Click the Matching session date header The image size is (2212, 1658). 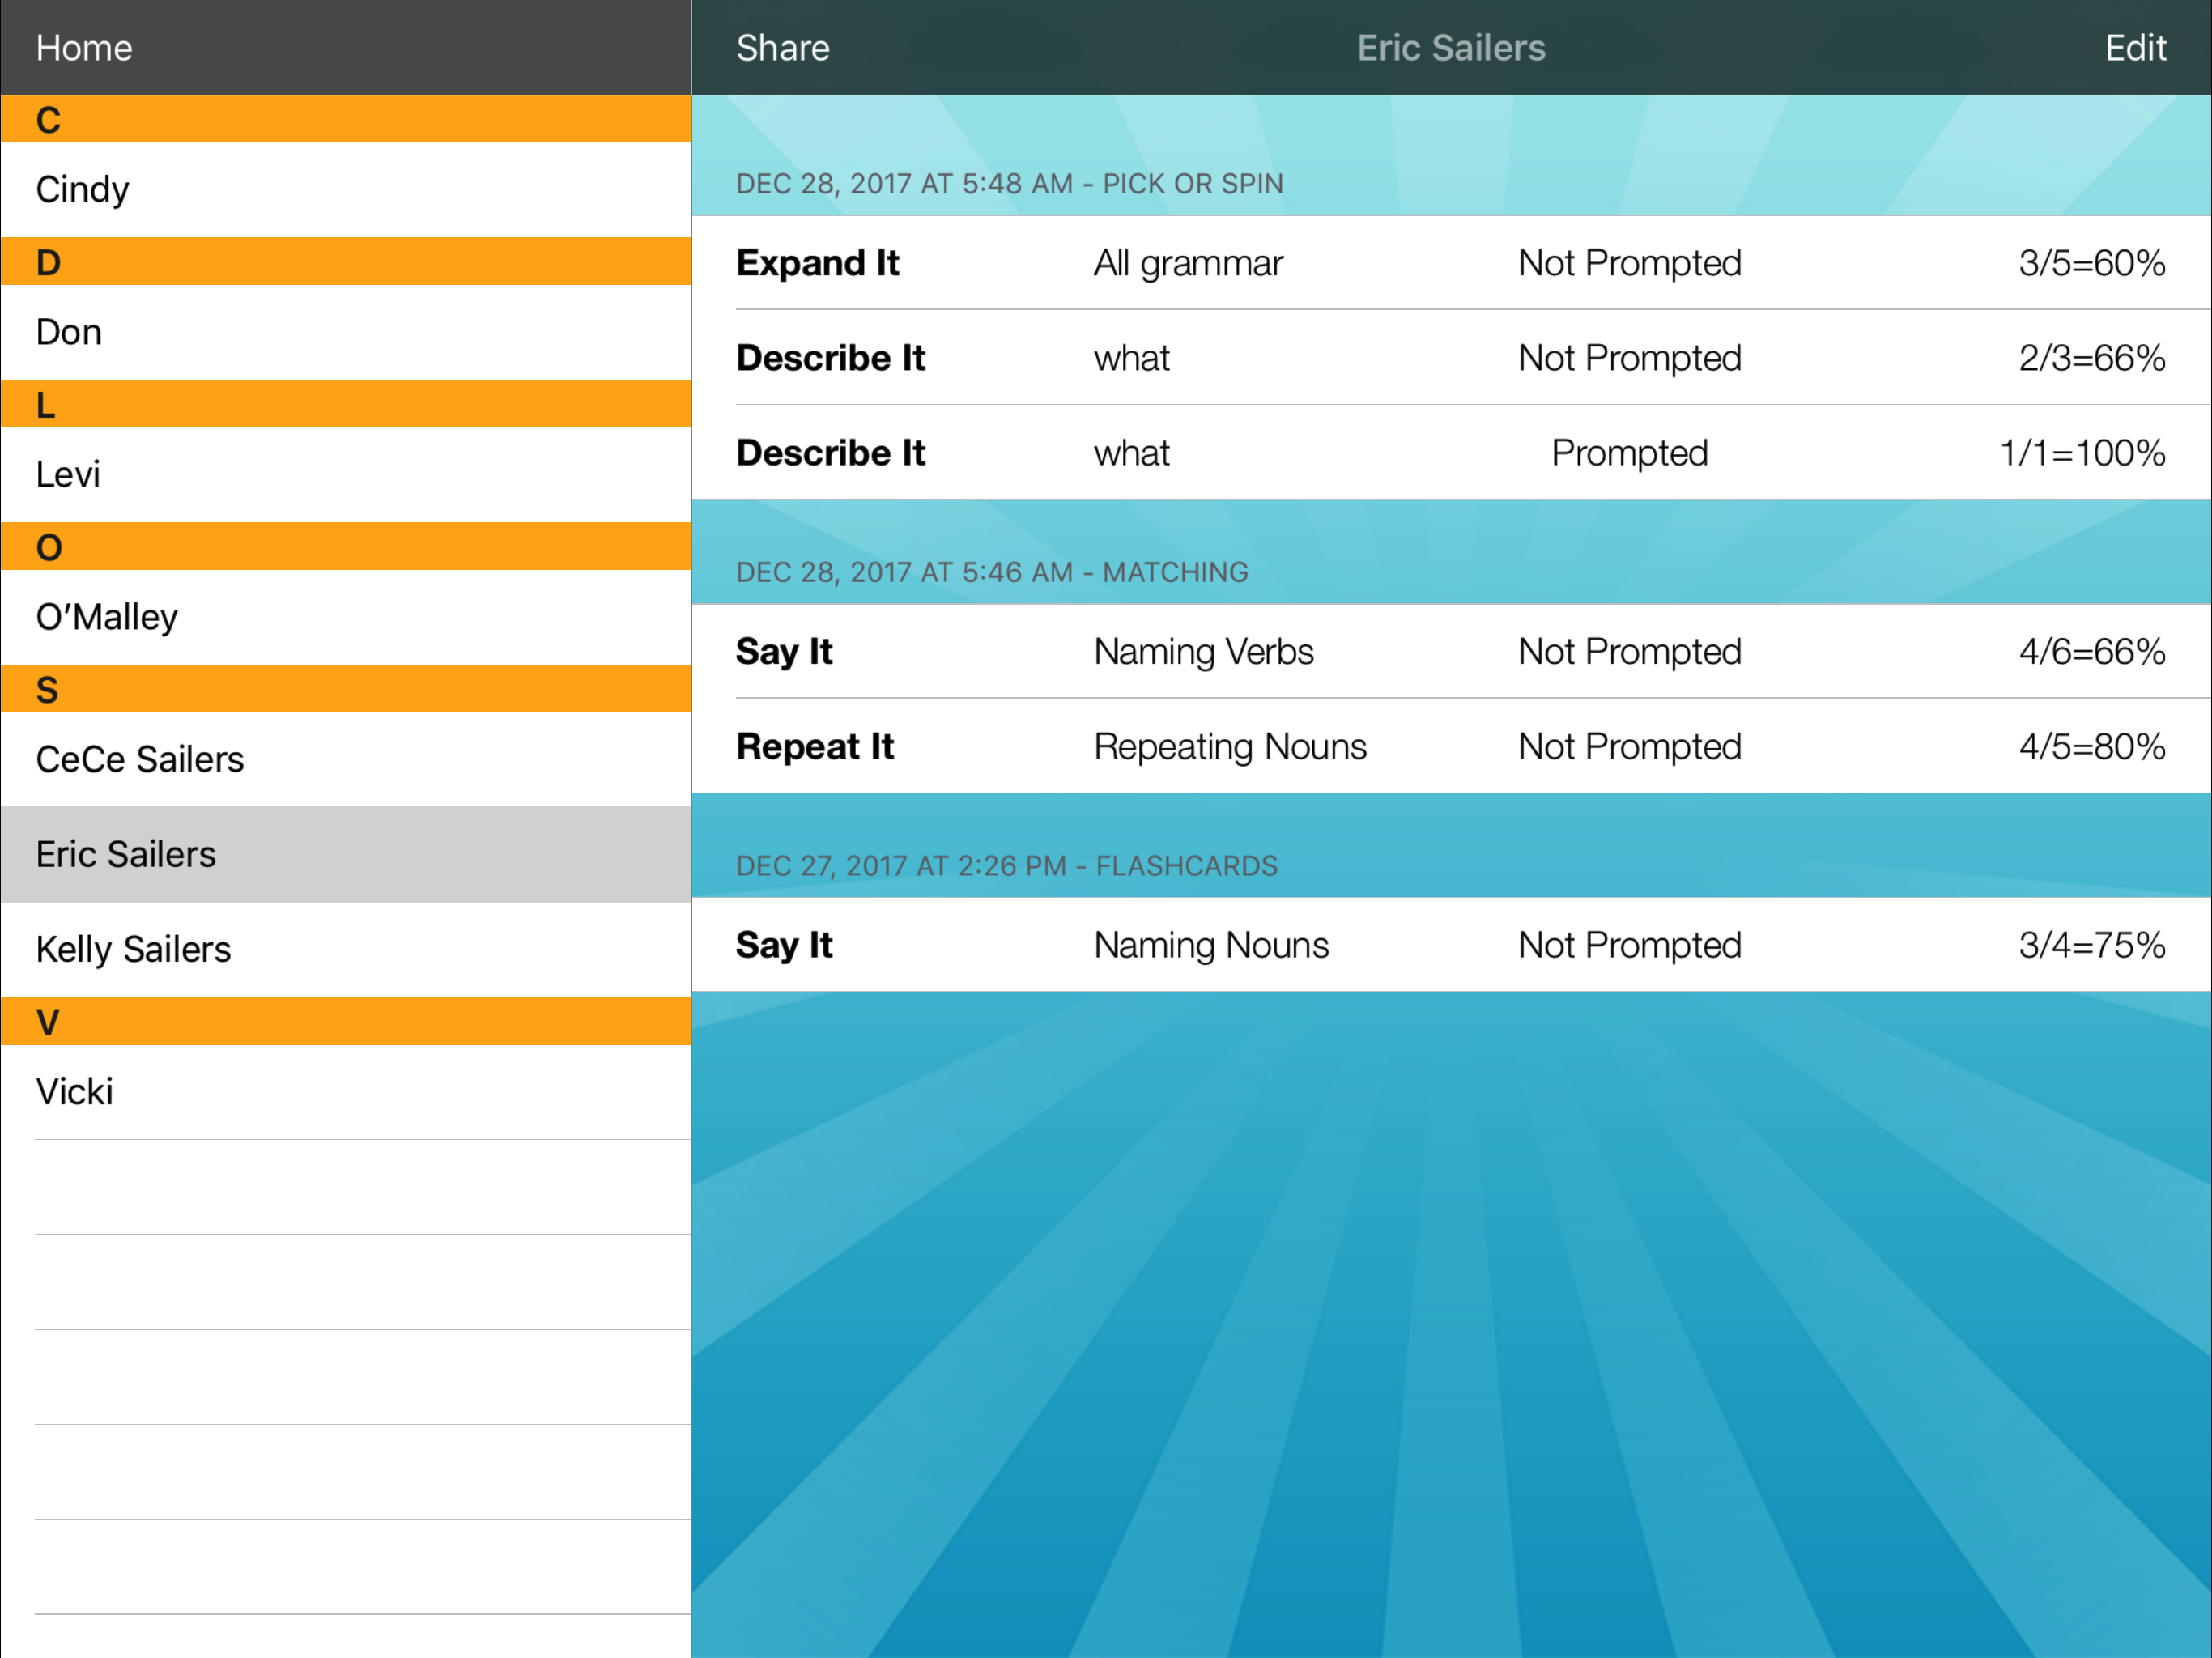[x=992, y=572]
